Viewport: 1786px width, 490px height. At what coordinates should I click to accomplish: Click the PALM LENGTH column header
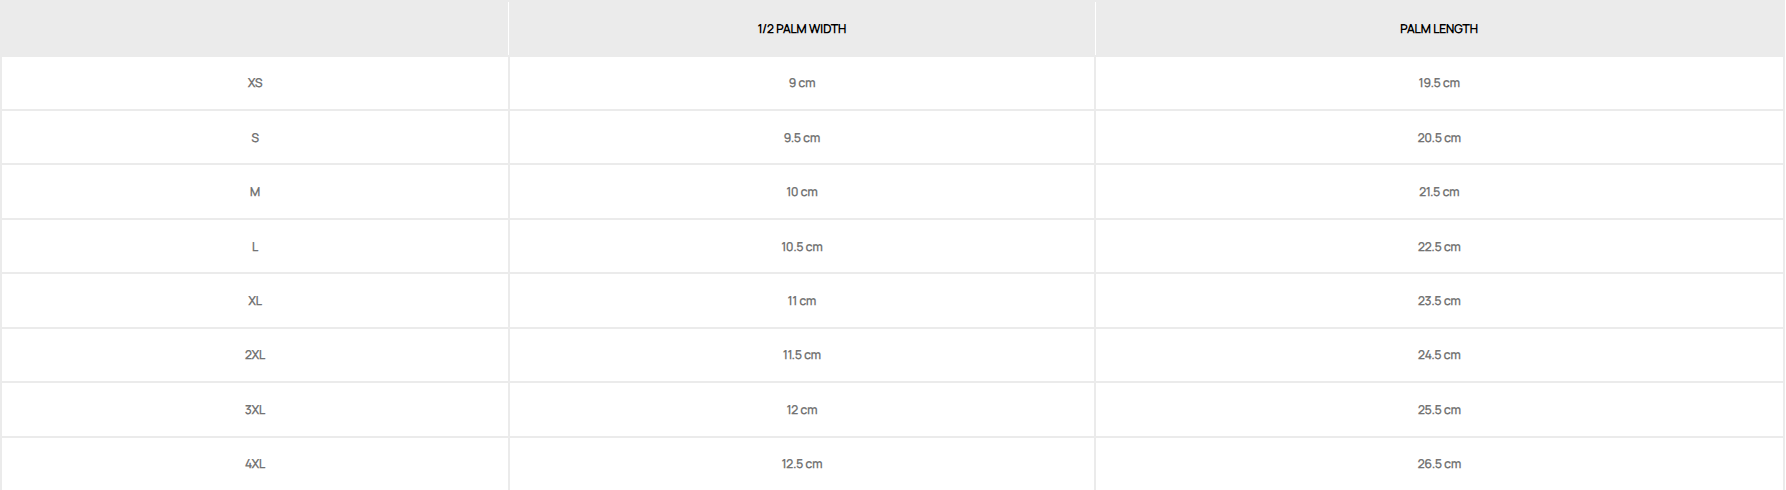tap(1438, 29)
